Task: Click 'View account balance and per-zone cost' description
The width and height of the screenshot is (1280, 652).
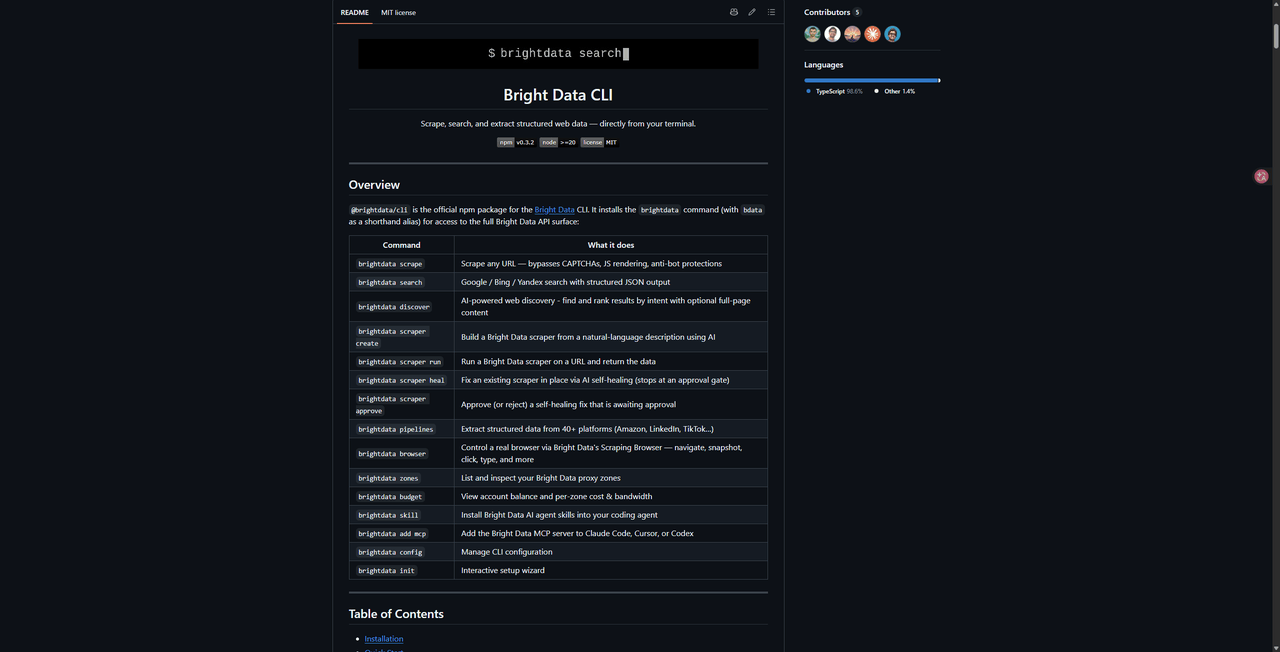Action: (x=557, y=497)
